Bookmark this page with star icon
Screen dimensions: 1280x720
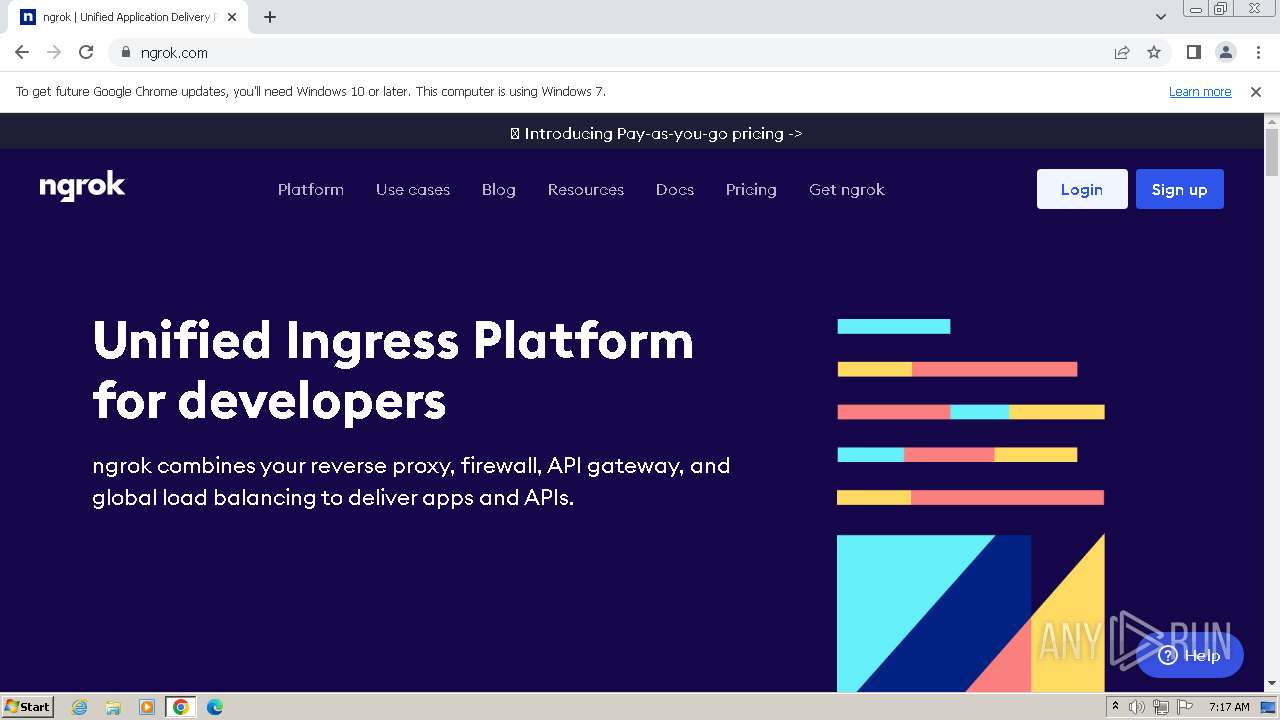pos(1154,52)
